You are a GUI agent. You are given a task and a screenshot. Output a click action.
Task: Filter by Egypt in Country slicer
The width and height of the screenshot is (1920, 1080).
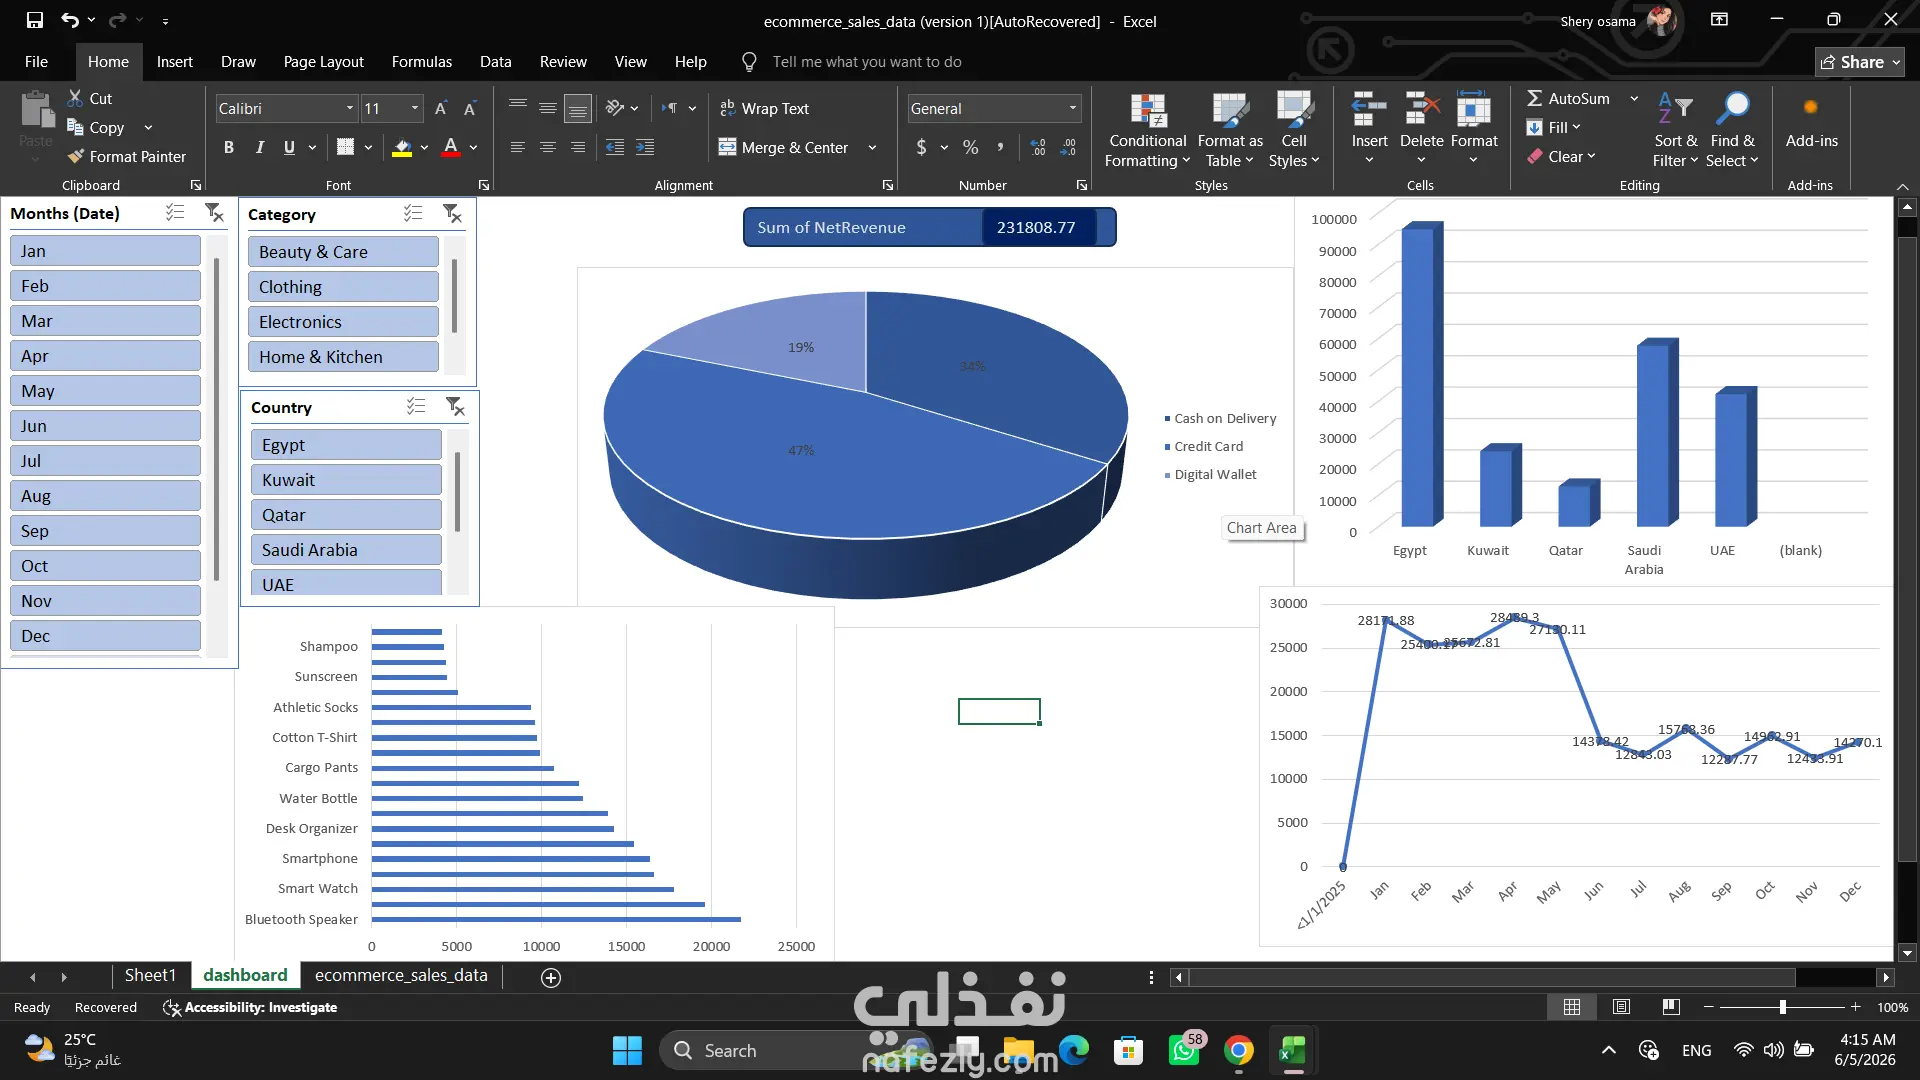pyautogui.click(x=346, y=445)
